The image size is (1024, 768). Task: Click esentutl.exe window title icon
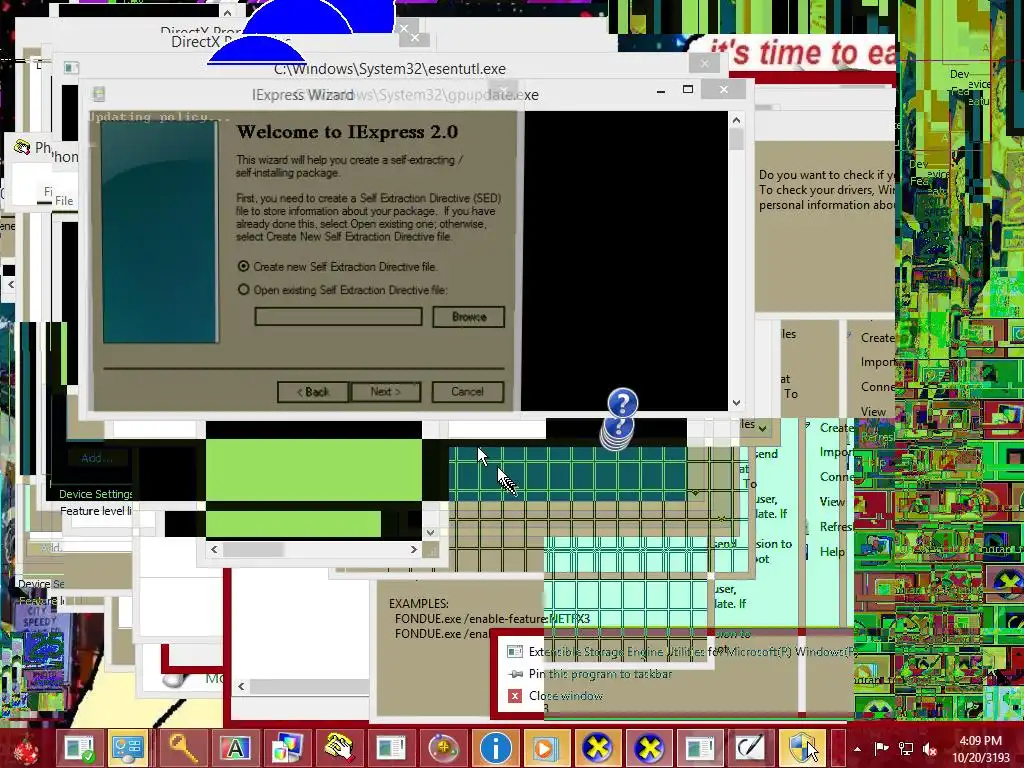pyautogui.click(x=71, y=68)
